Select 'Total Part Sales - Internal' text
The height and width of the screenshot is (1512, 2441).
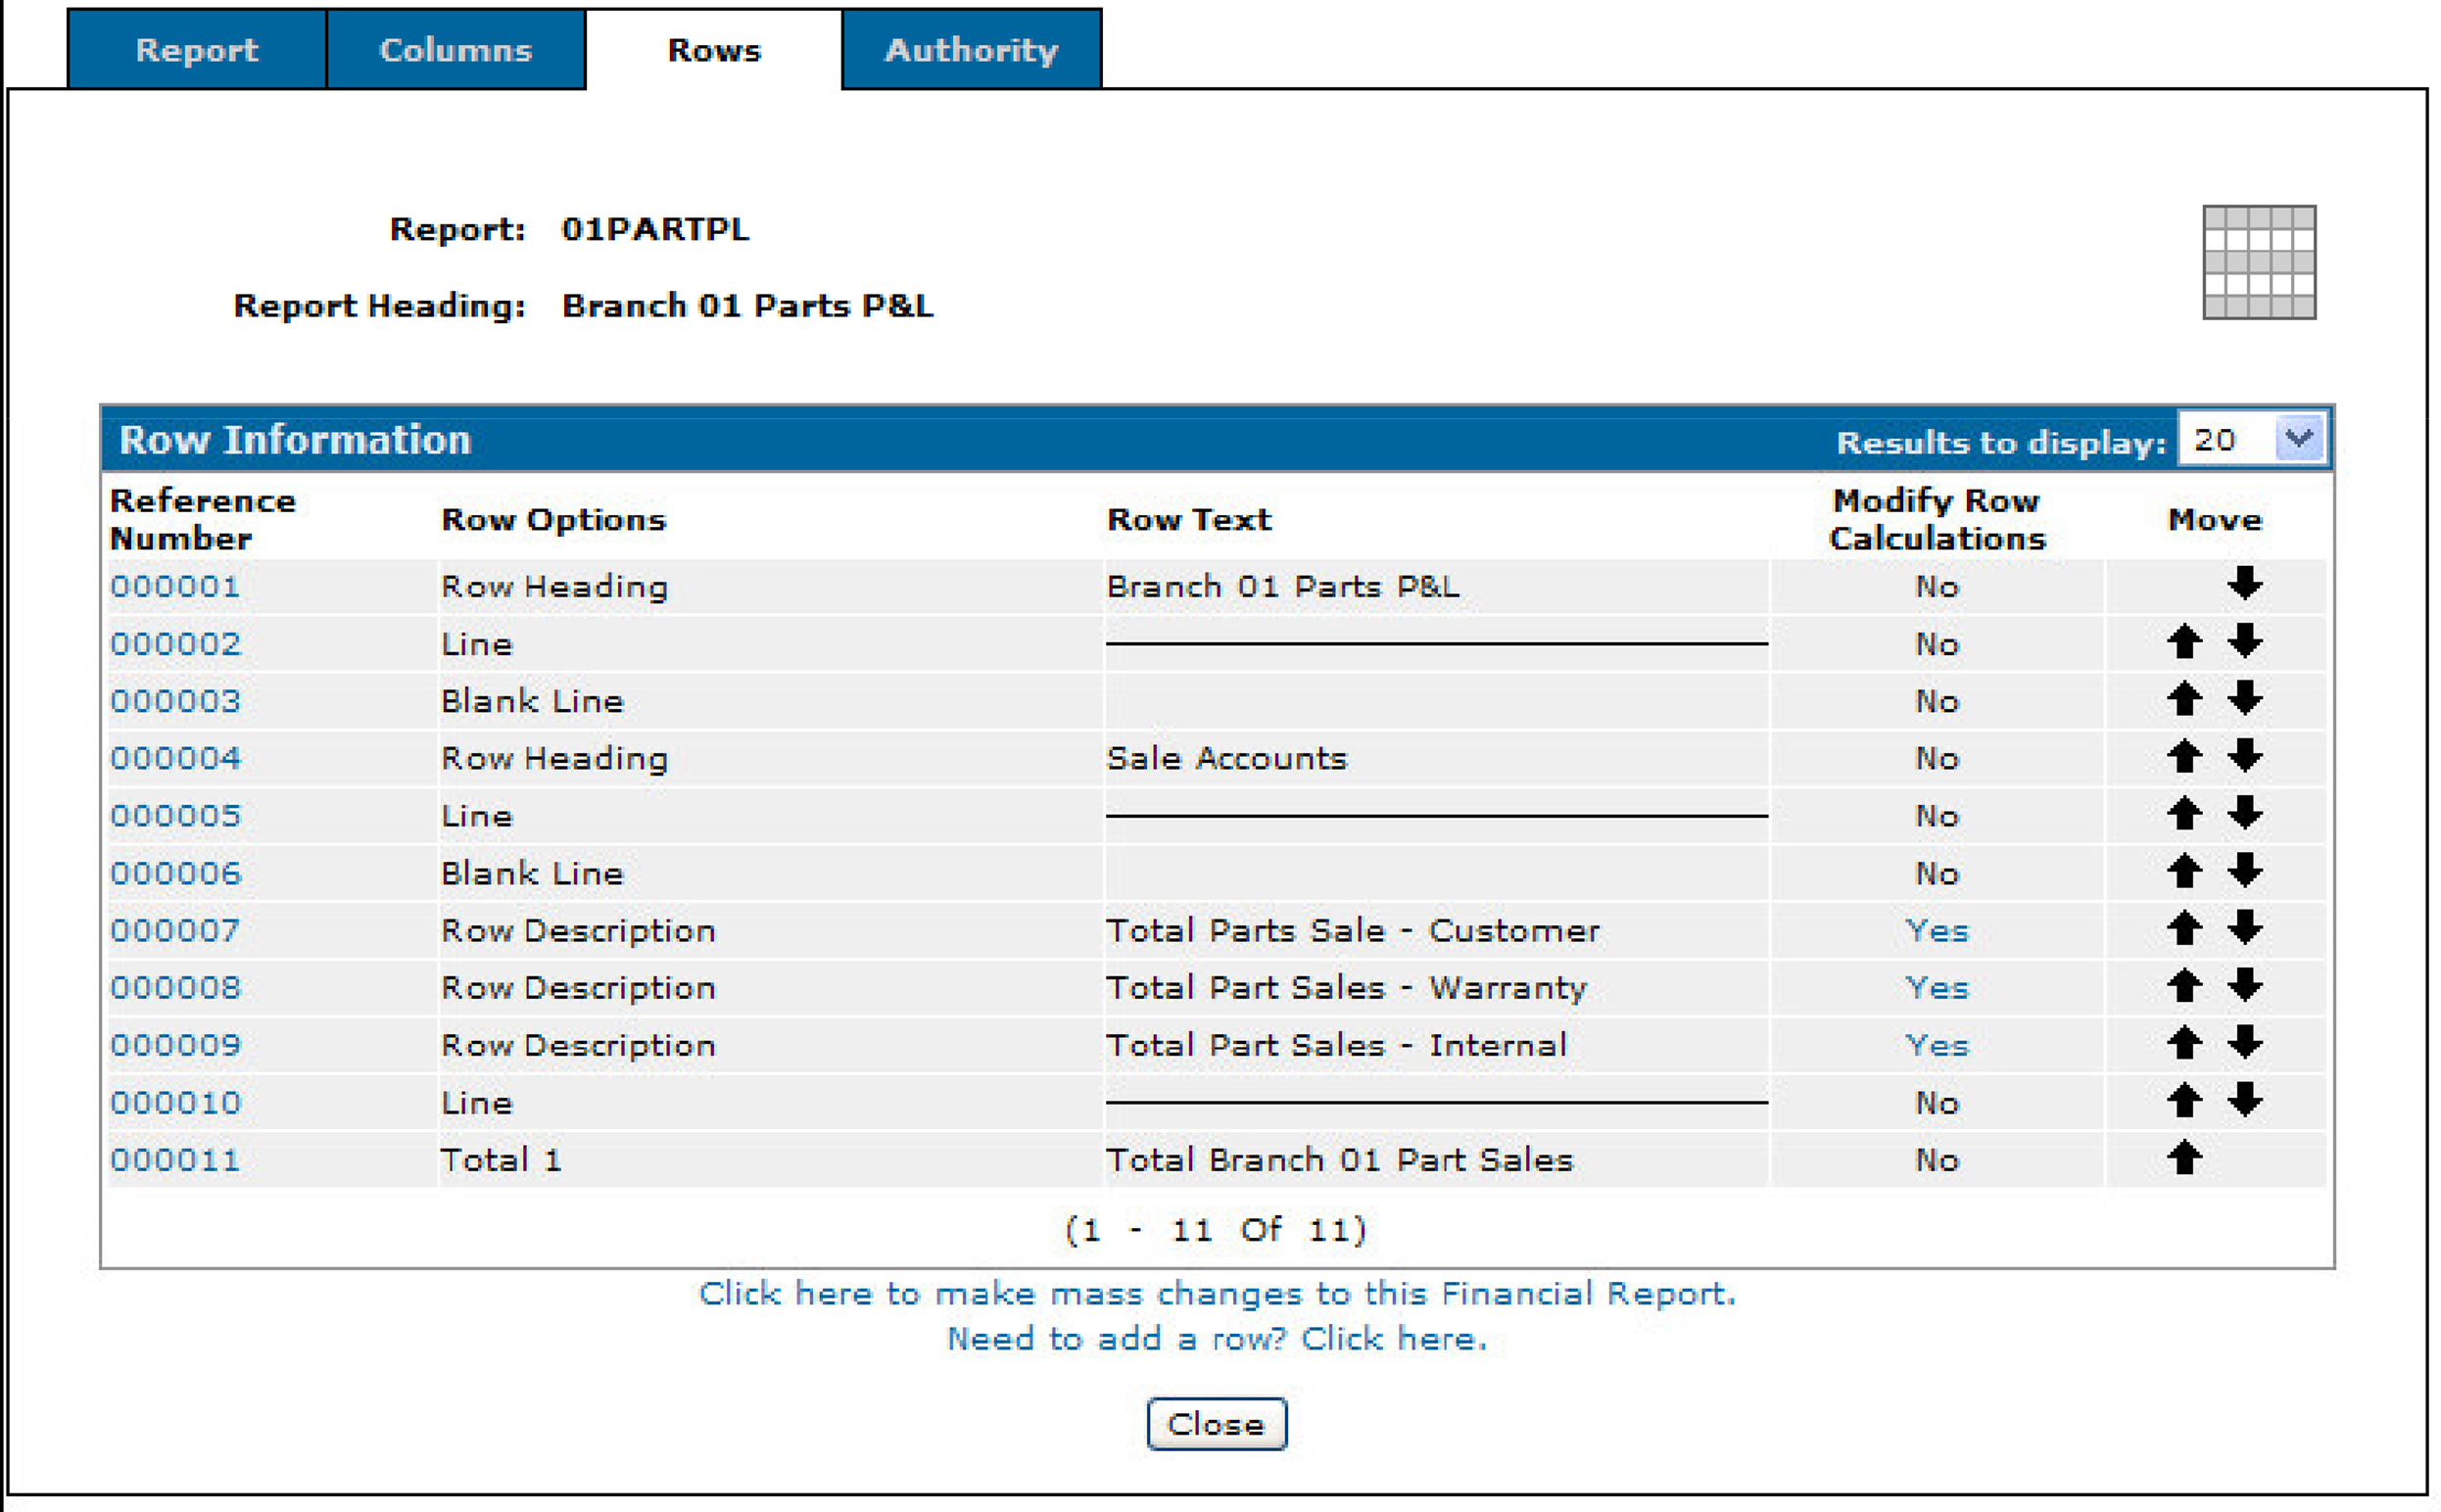click(1336, 1045)
